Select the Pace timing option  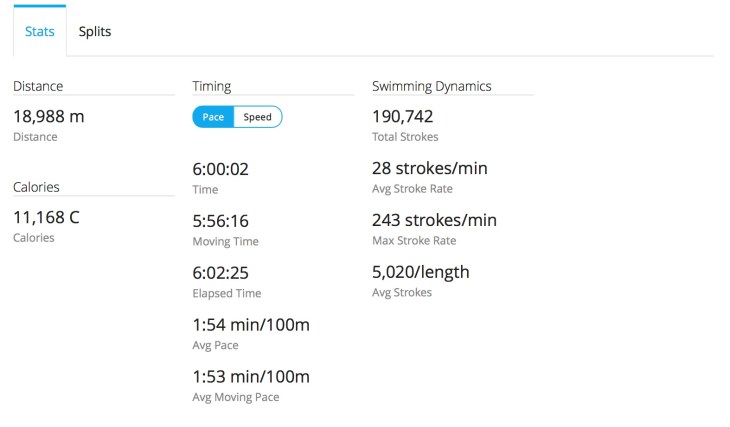coord(213,117)
